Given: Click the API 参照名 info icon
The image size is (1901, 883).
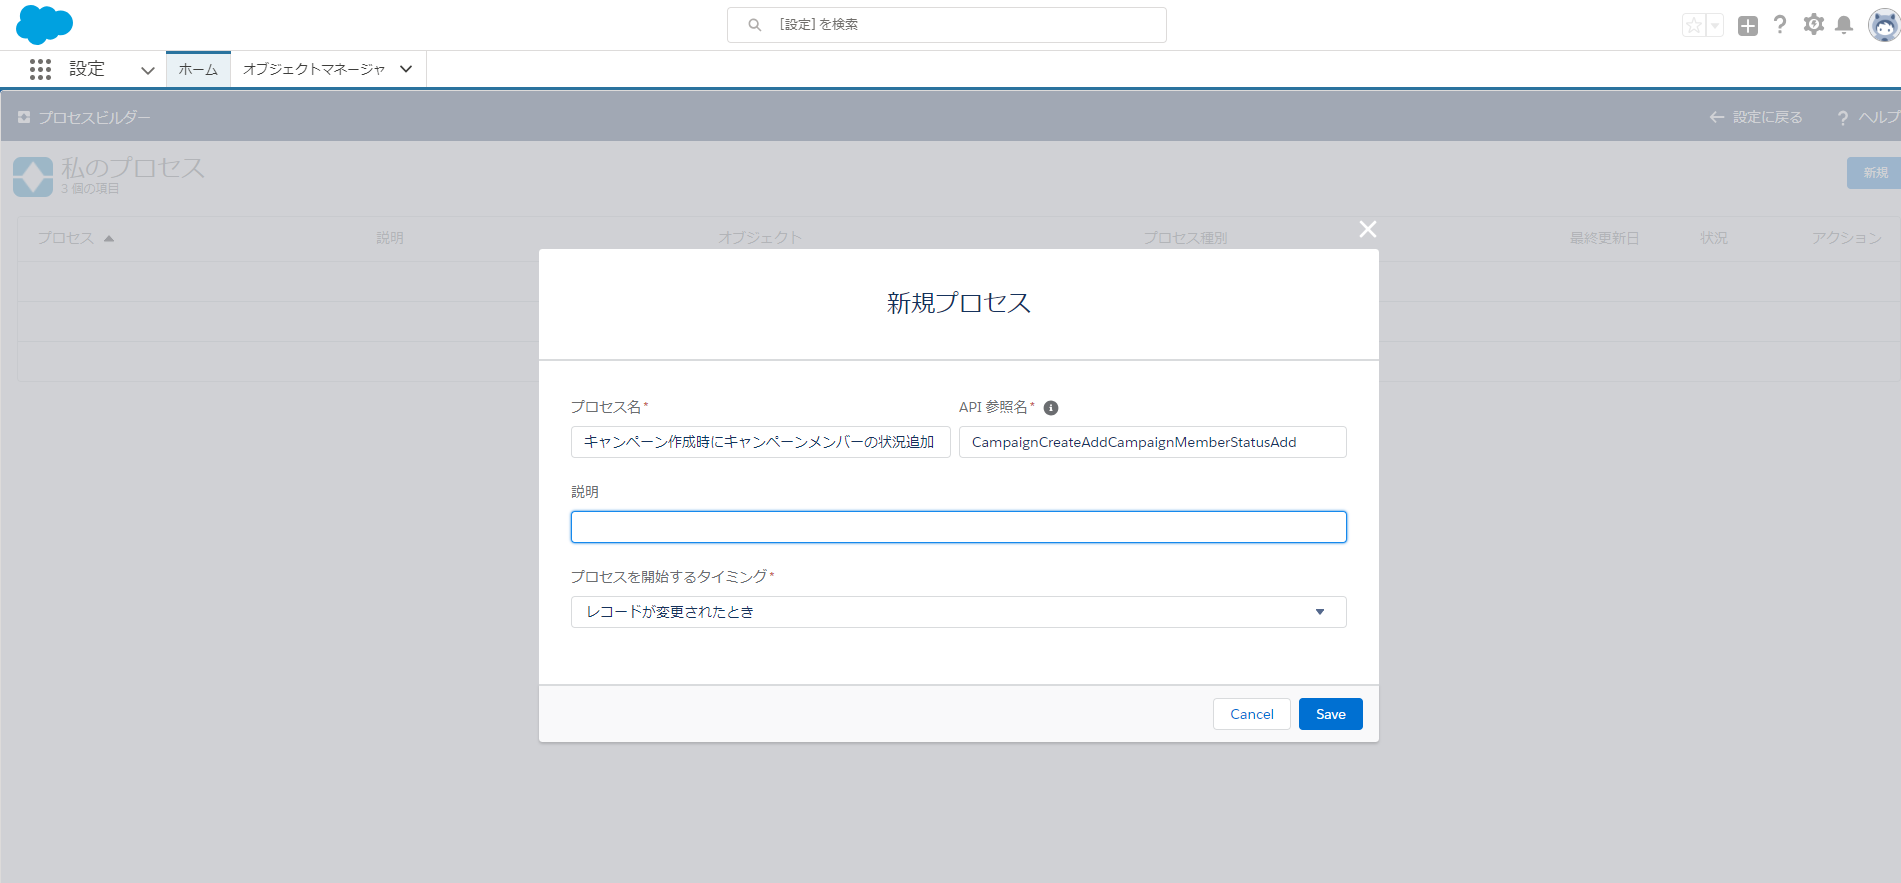Looking at the screenshot, I should coord(1051,408).
